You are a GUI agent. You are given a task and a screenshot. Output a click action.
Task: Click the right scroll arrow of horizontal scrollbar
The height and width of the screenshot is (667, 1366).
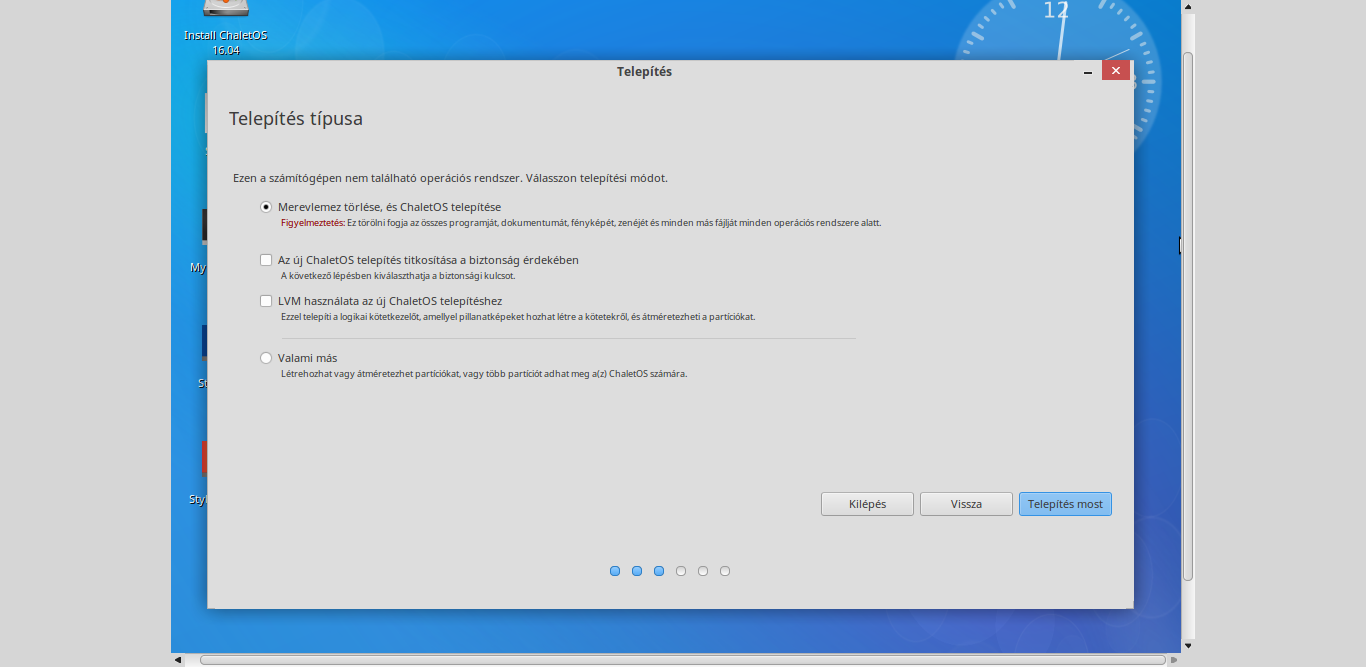point(1175,660)
